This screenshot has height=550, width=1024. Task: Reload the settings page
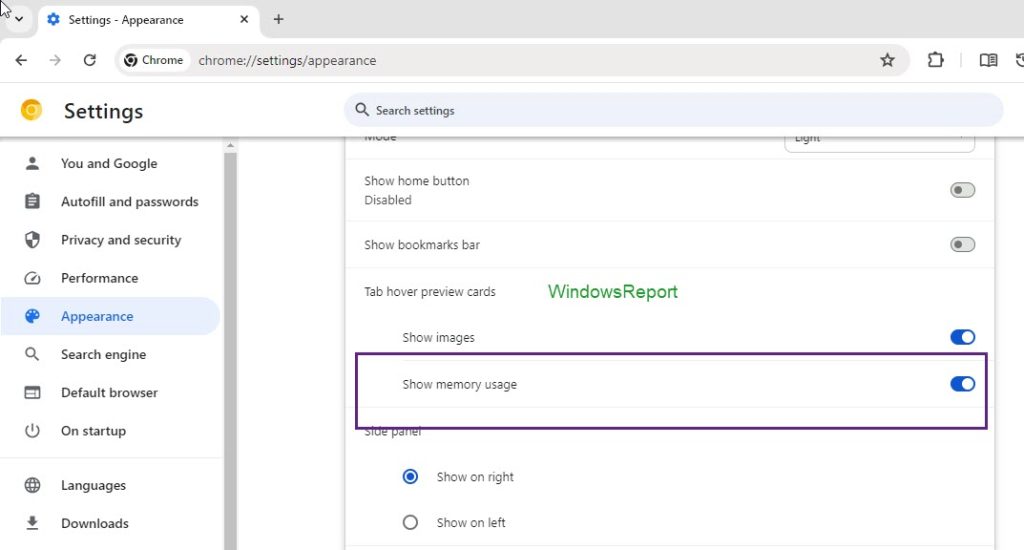coord(89,60)
